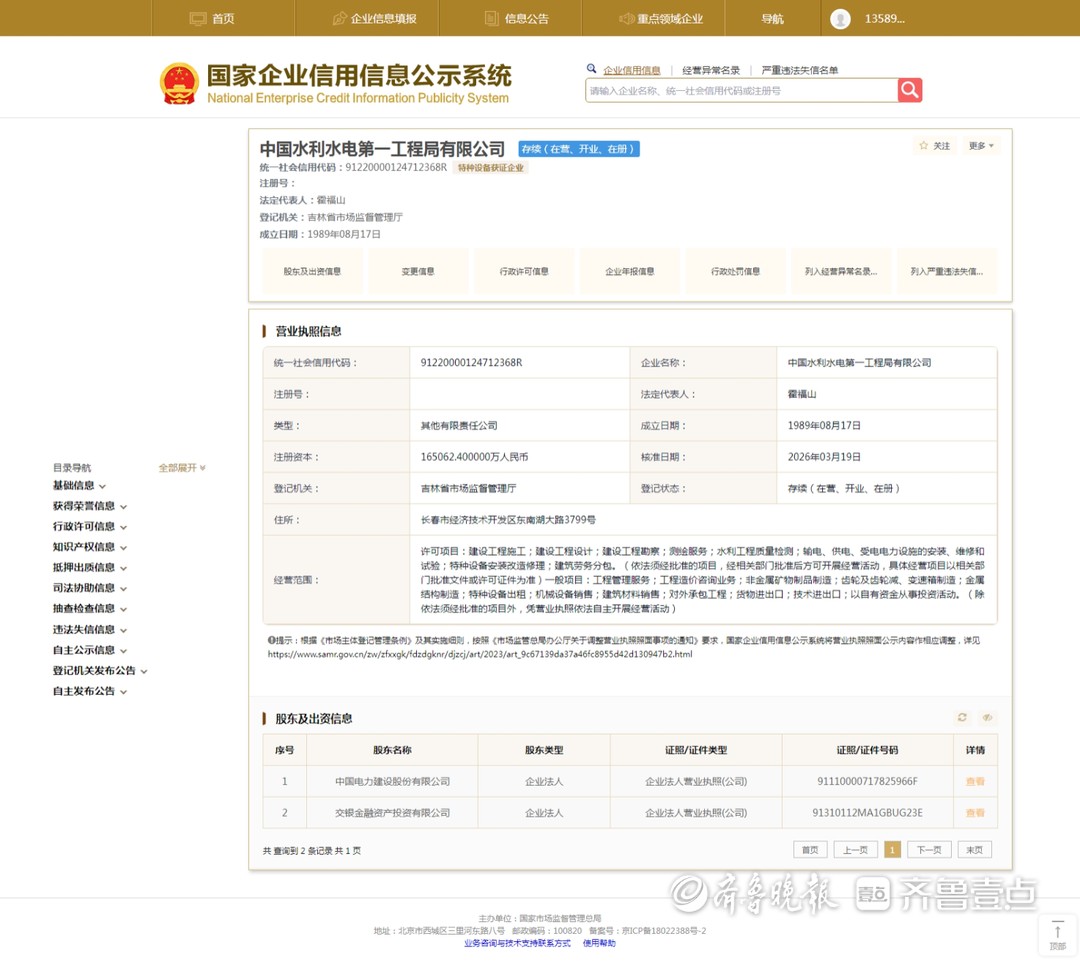The width and height of the screenshot is (1080, 961).
Task: Open the 信息公告 menu item
Action: click(x=517, y=19)
